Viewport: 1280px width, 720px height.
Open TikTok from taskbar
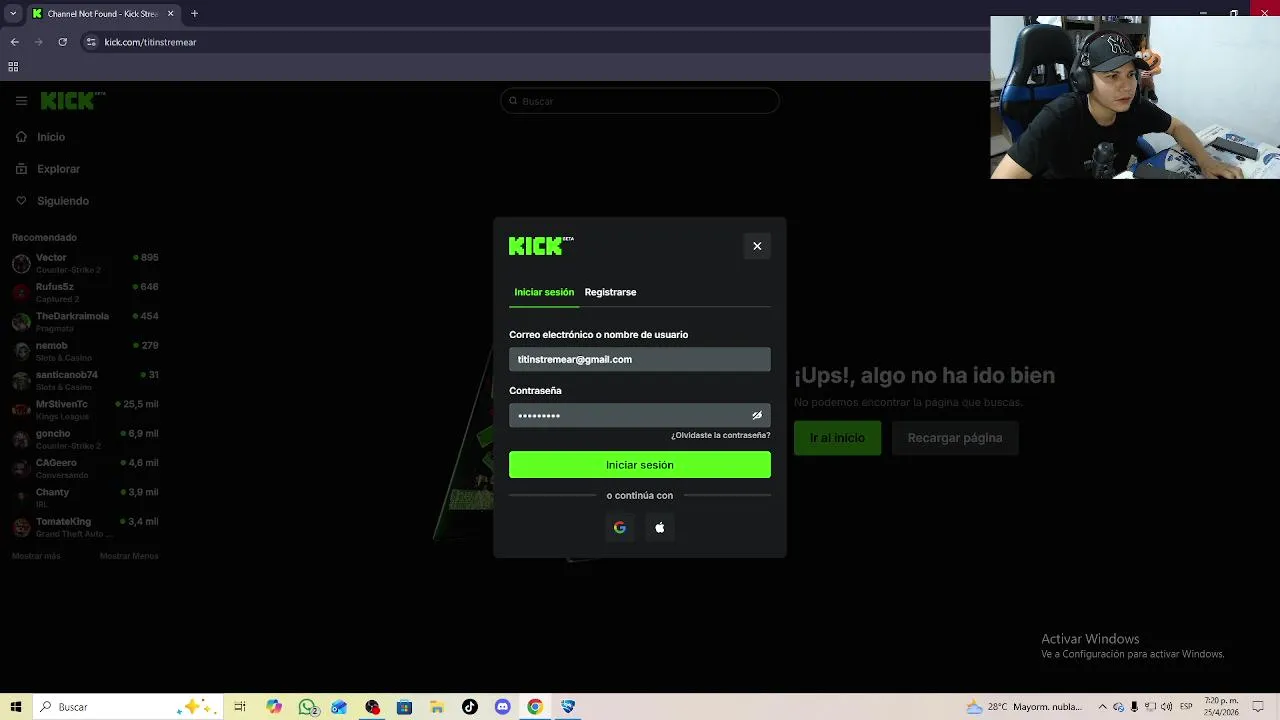(470, 707)
